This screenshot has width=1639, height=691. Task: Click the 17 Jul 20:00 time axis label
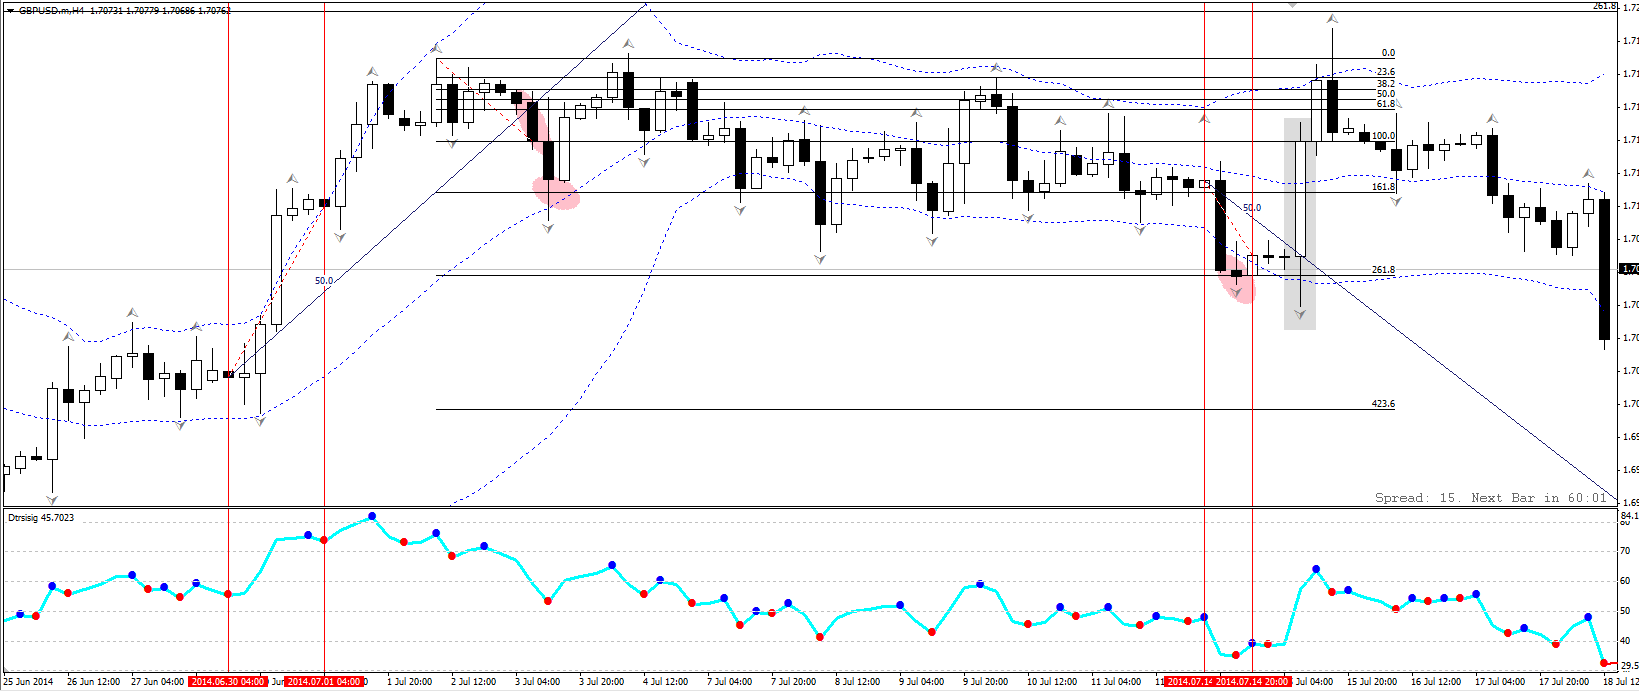(1562, 682)
